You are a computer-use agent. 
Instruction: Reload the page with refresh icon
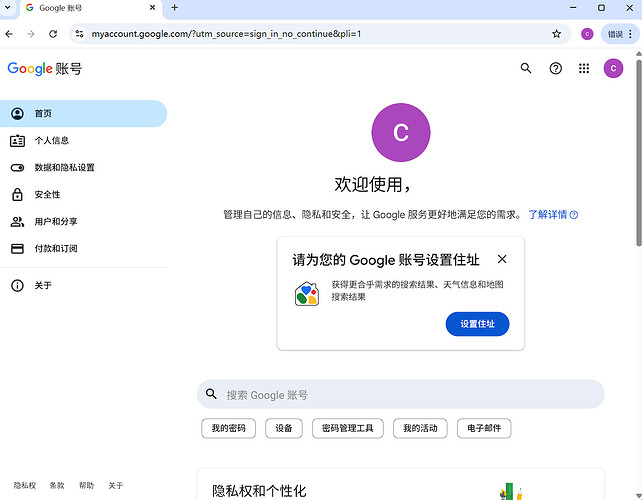[53, 34]
